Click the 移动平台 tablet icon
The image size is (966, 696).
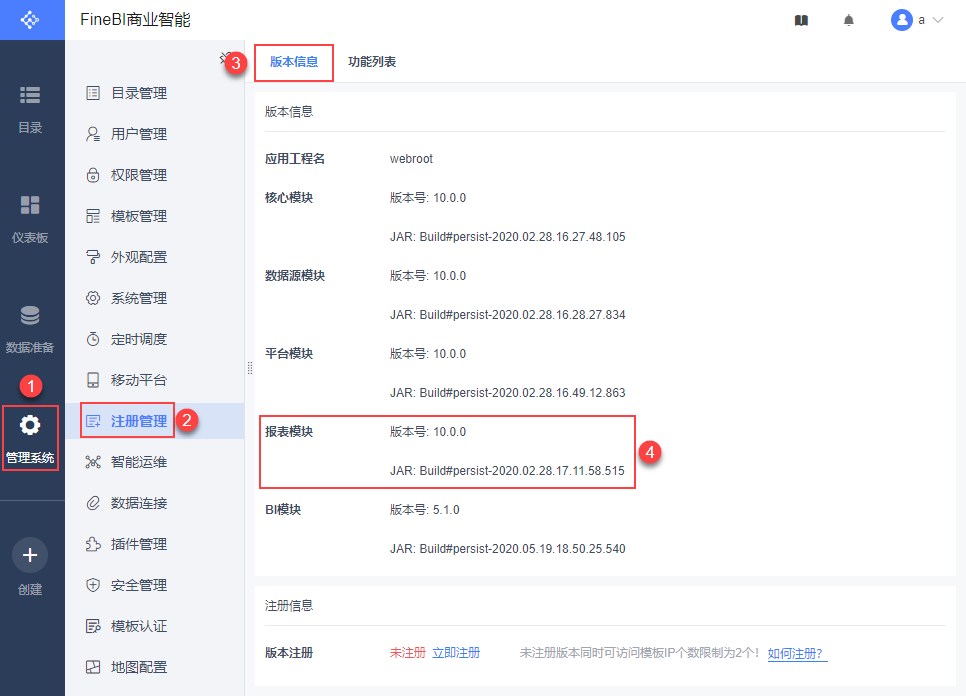(x=93, y=380)
